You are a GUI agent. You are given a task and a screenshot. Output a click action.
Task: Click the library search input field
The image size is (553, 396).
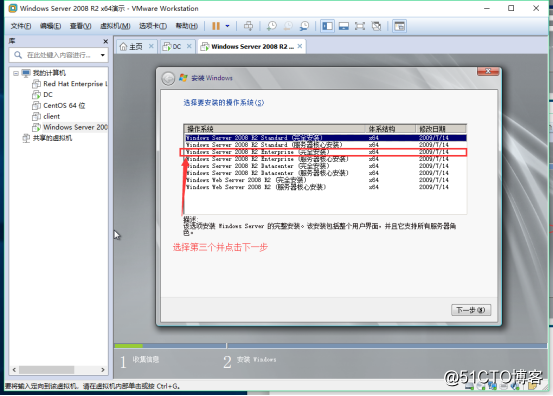tap(59, 55)
